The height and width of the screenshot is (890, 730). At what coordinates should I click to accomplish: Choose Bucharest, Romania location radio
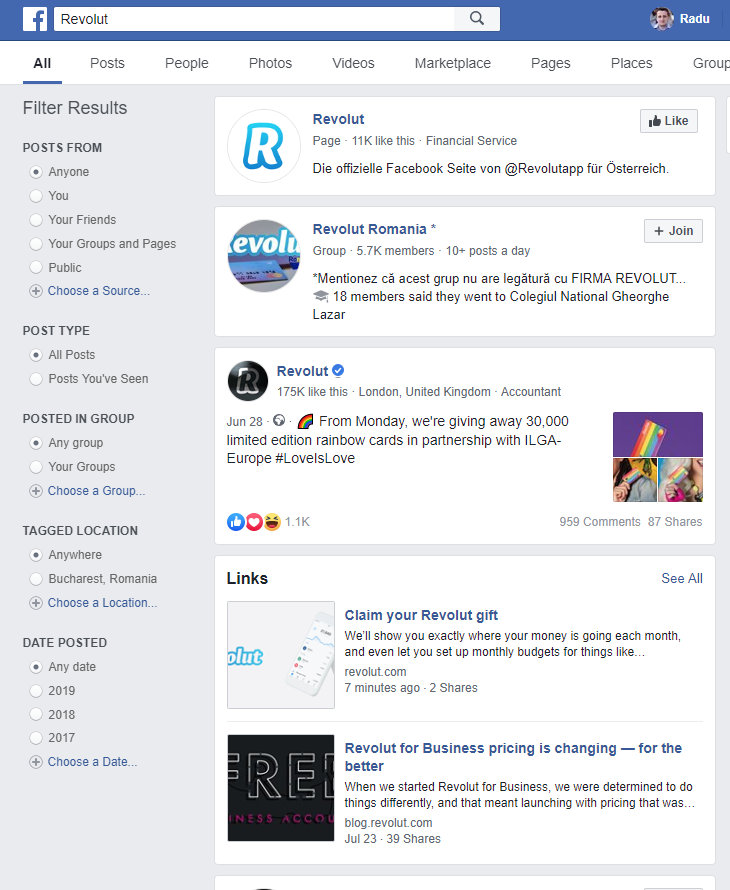click(36, 579)
